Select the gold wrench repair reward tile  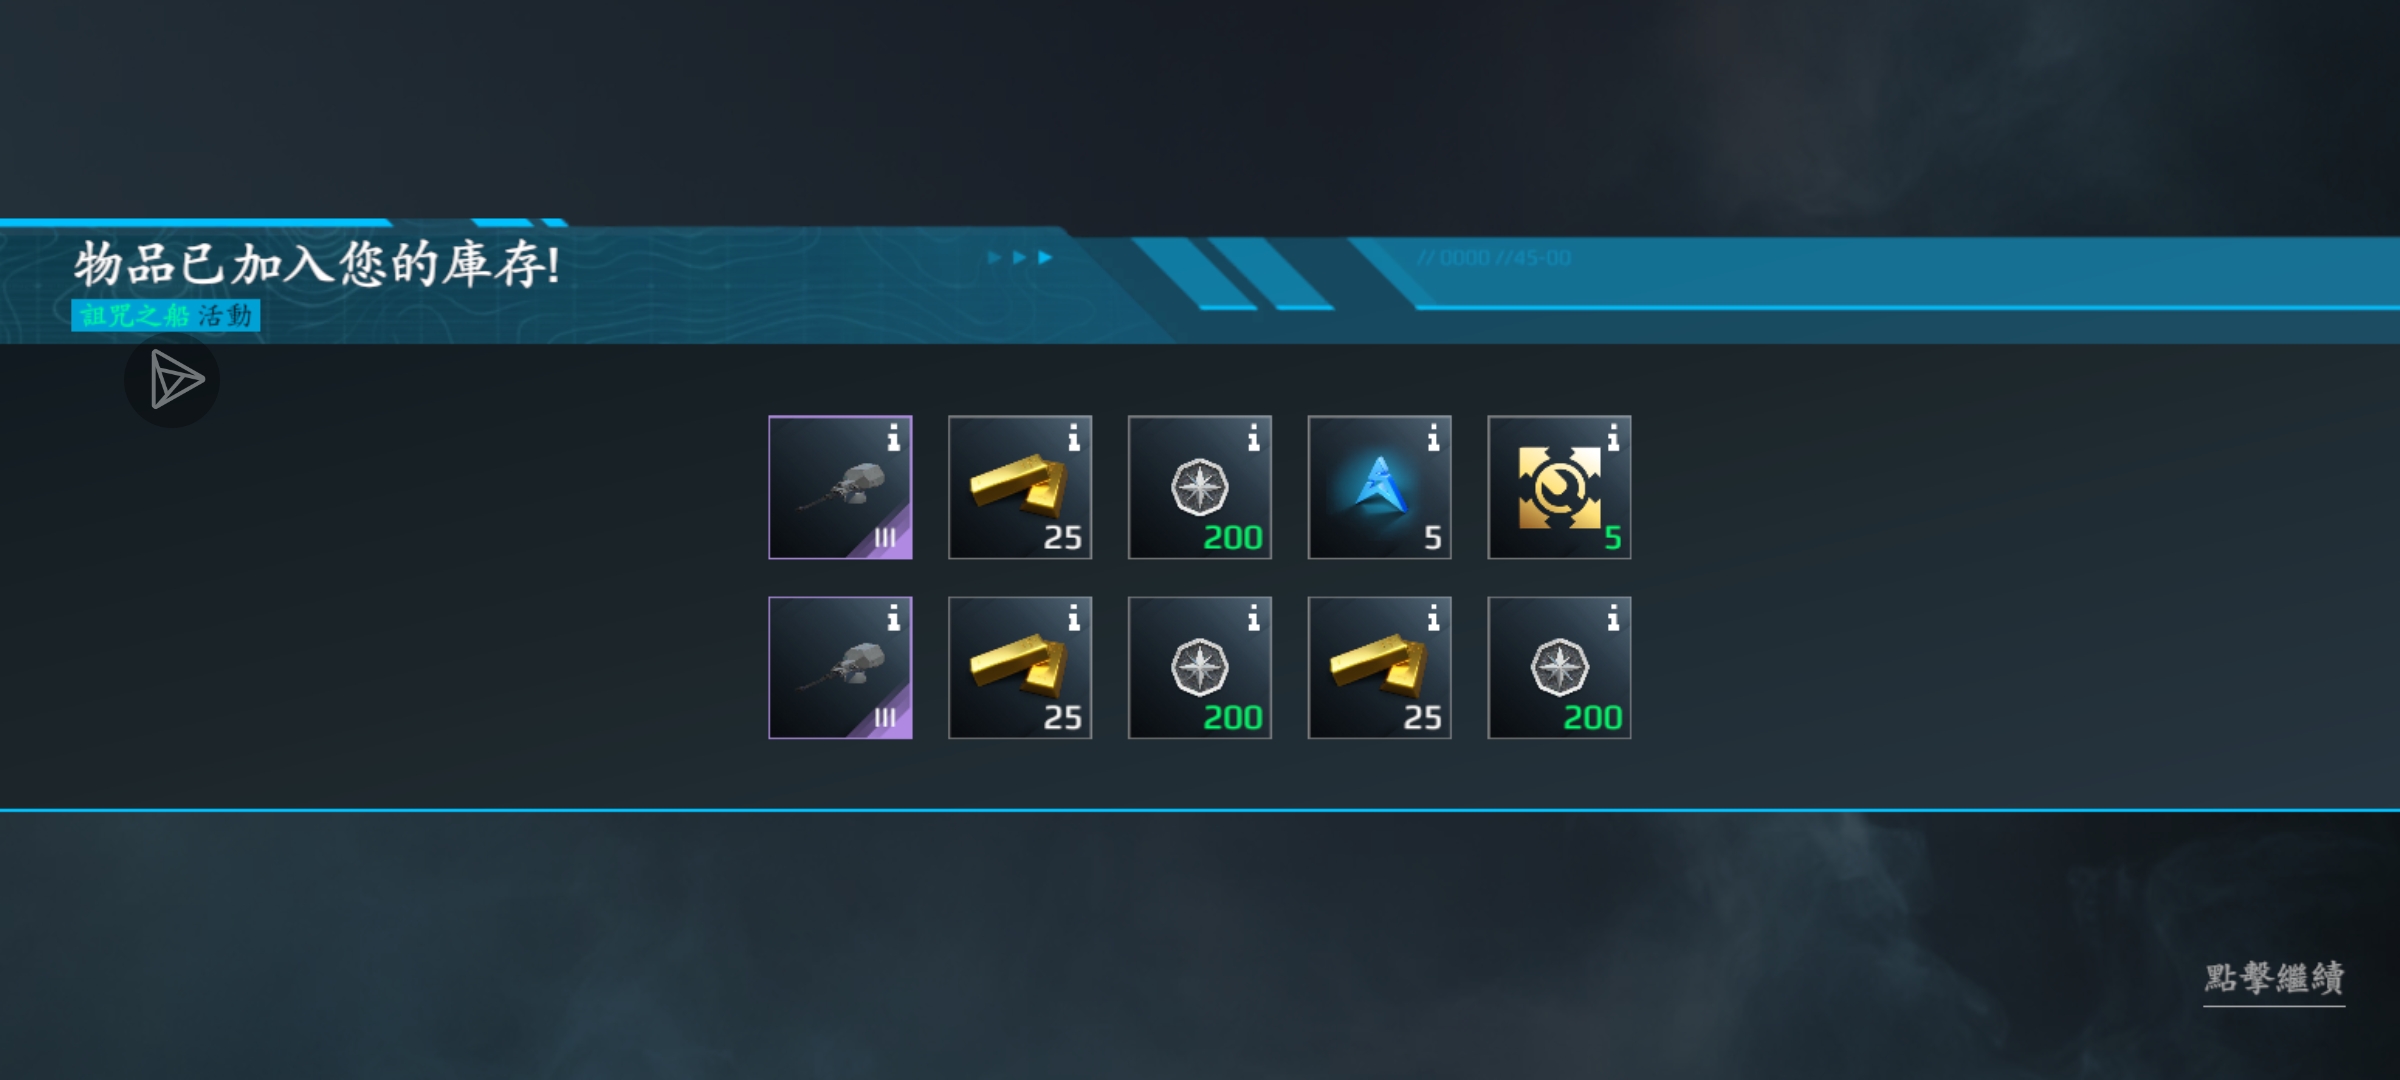tap(1559, 487)
